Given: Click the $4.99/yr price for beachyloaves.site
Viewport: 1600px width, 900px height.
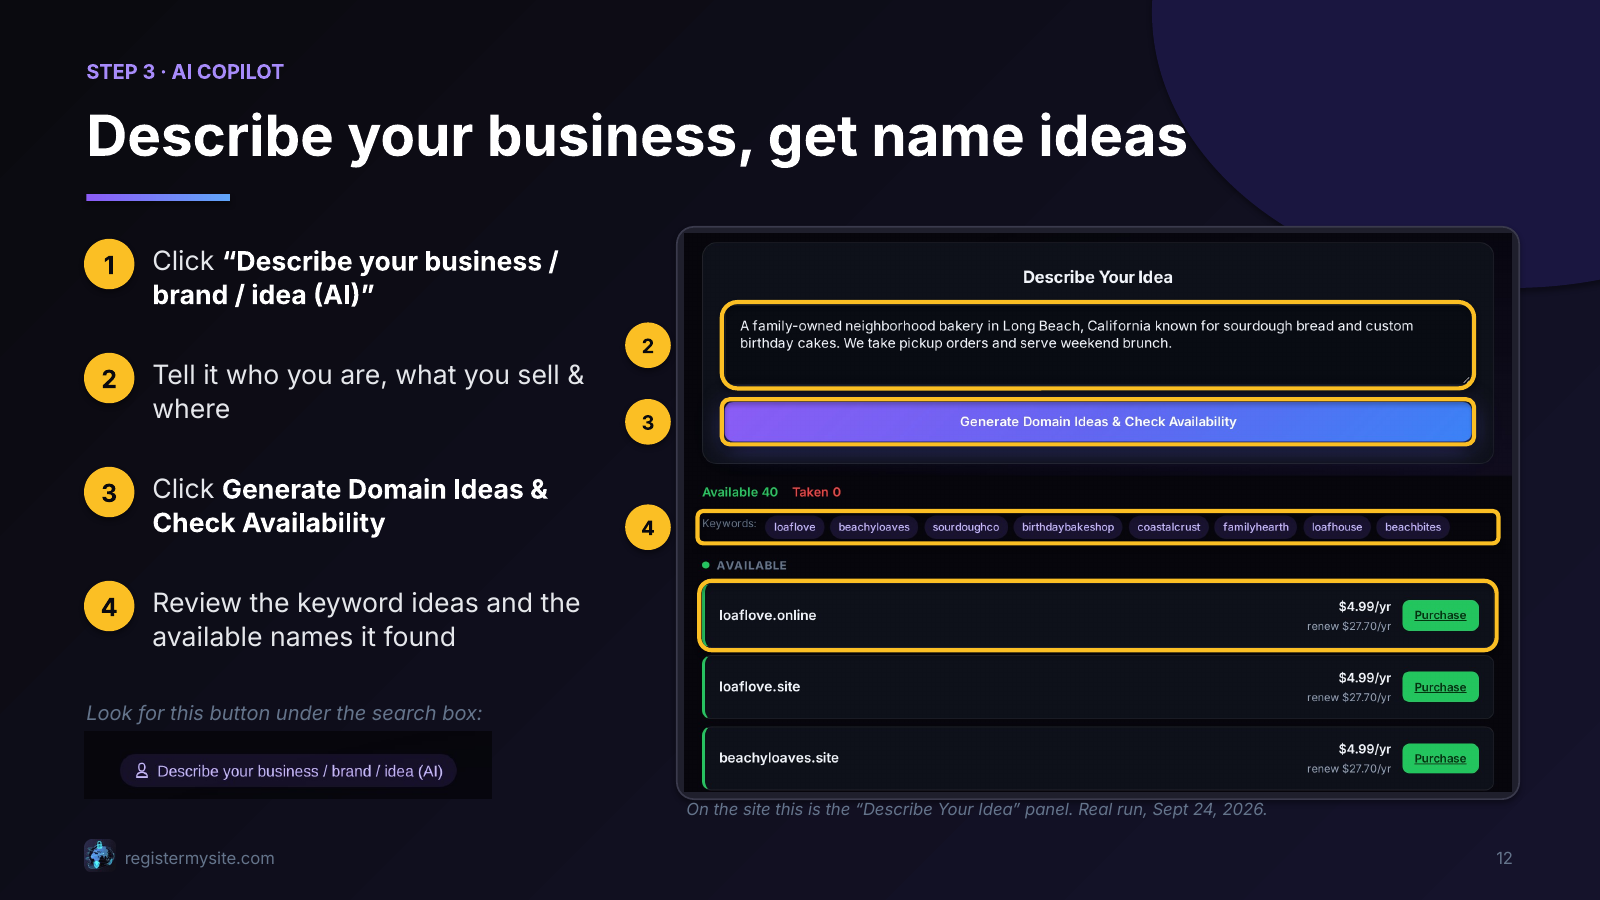Looking at the screenshot, I should click(1365, 749).
